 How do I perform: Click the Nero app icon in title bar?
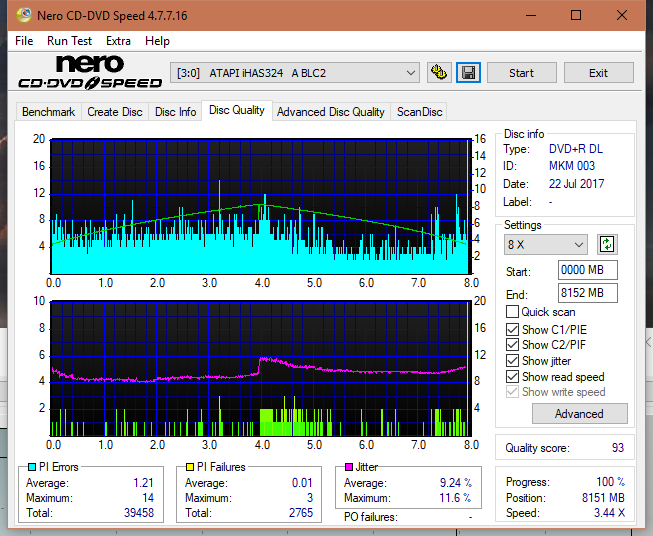(x=24, y=15)
